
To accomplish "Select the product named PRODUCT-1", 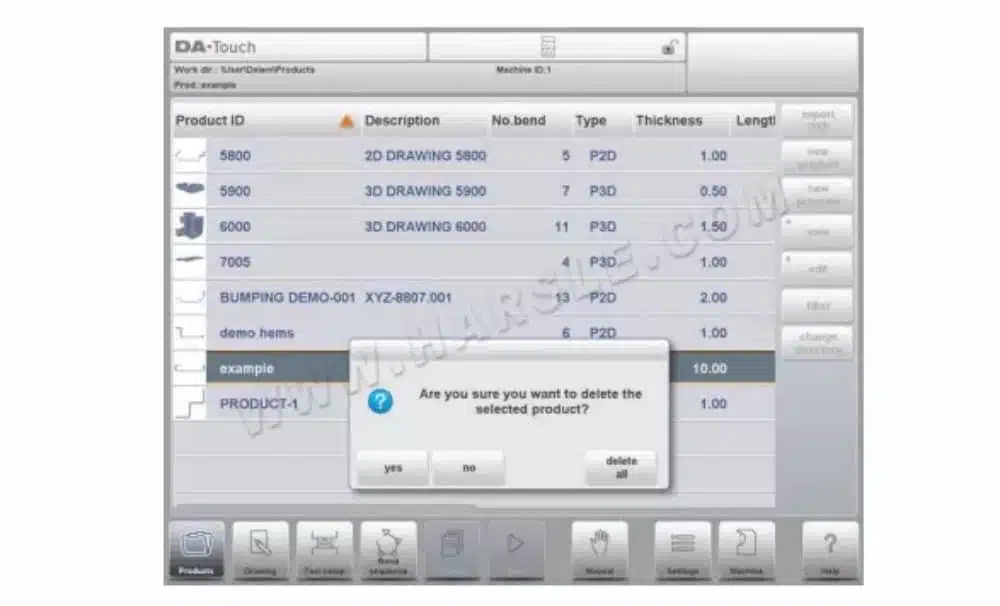I will point(258,404).
